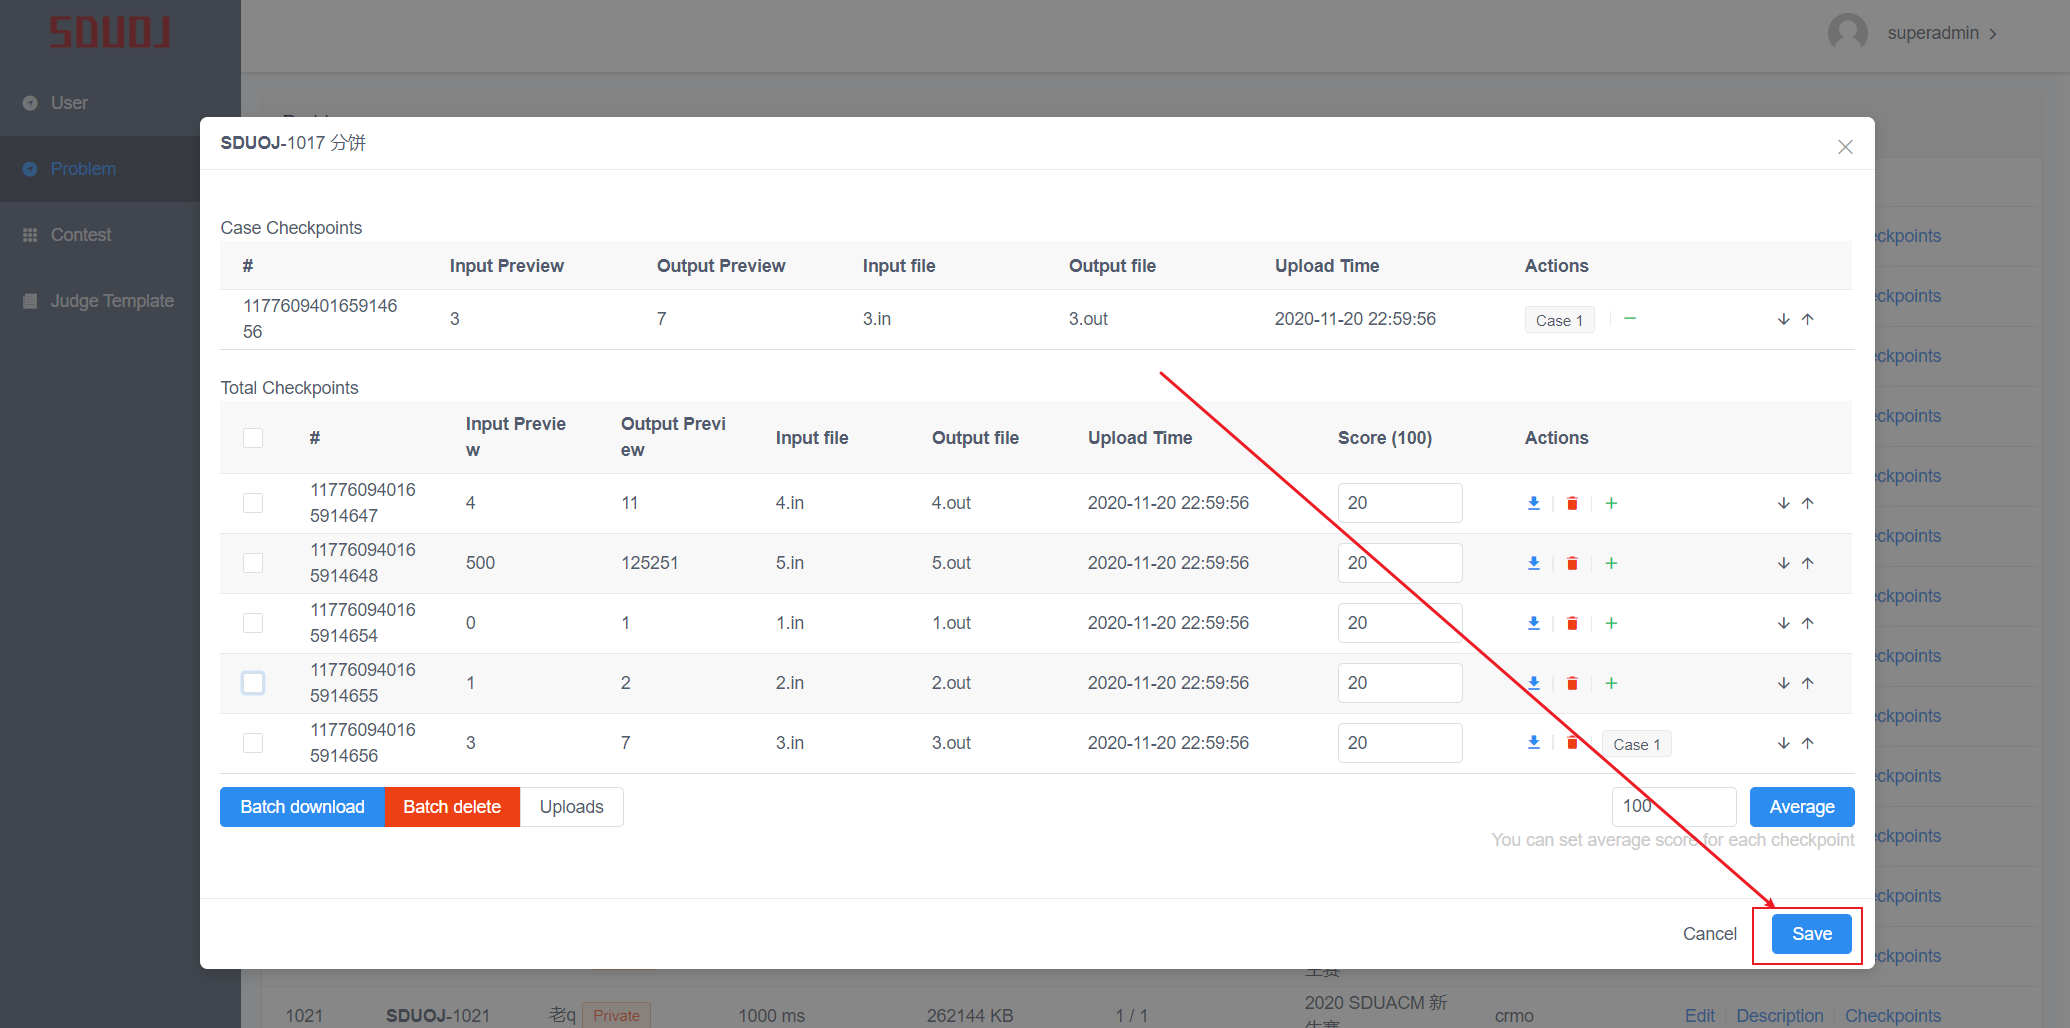Image resolution: width=2070 pixels, height=1028 pixels.
Task: Move 2.in checkpoint row down
Action: pos(1783,683)
